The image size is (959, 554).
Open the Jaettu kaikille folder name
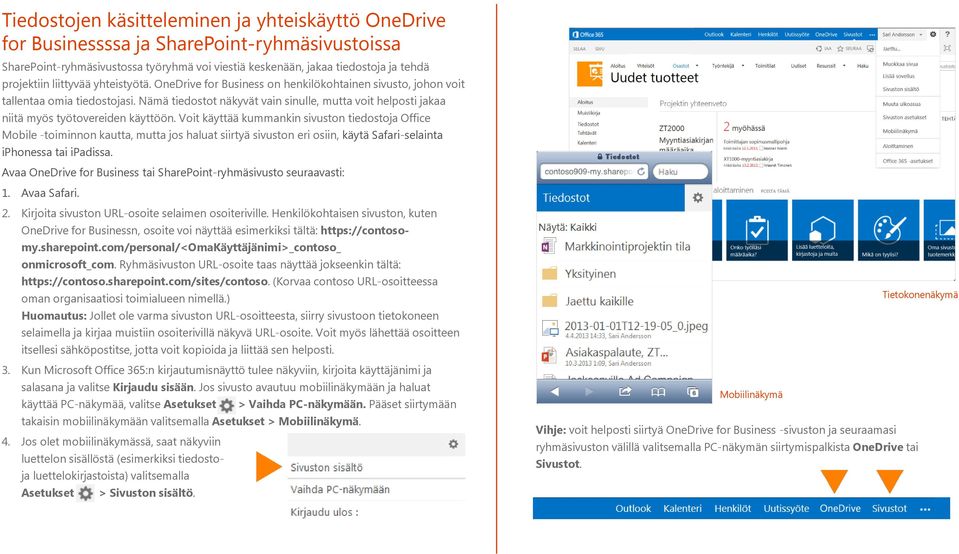[x=599, y=301]
